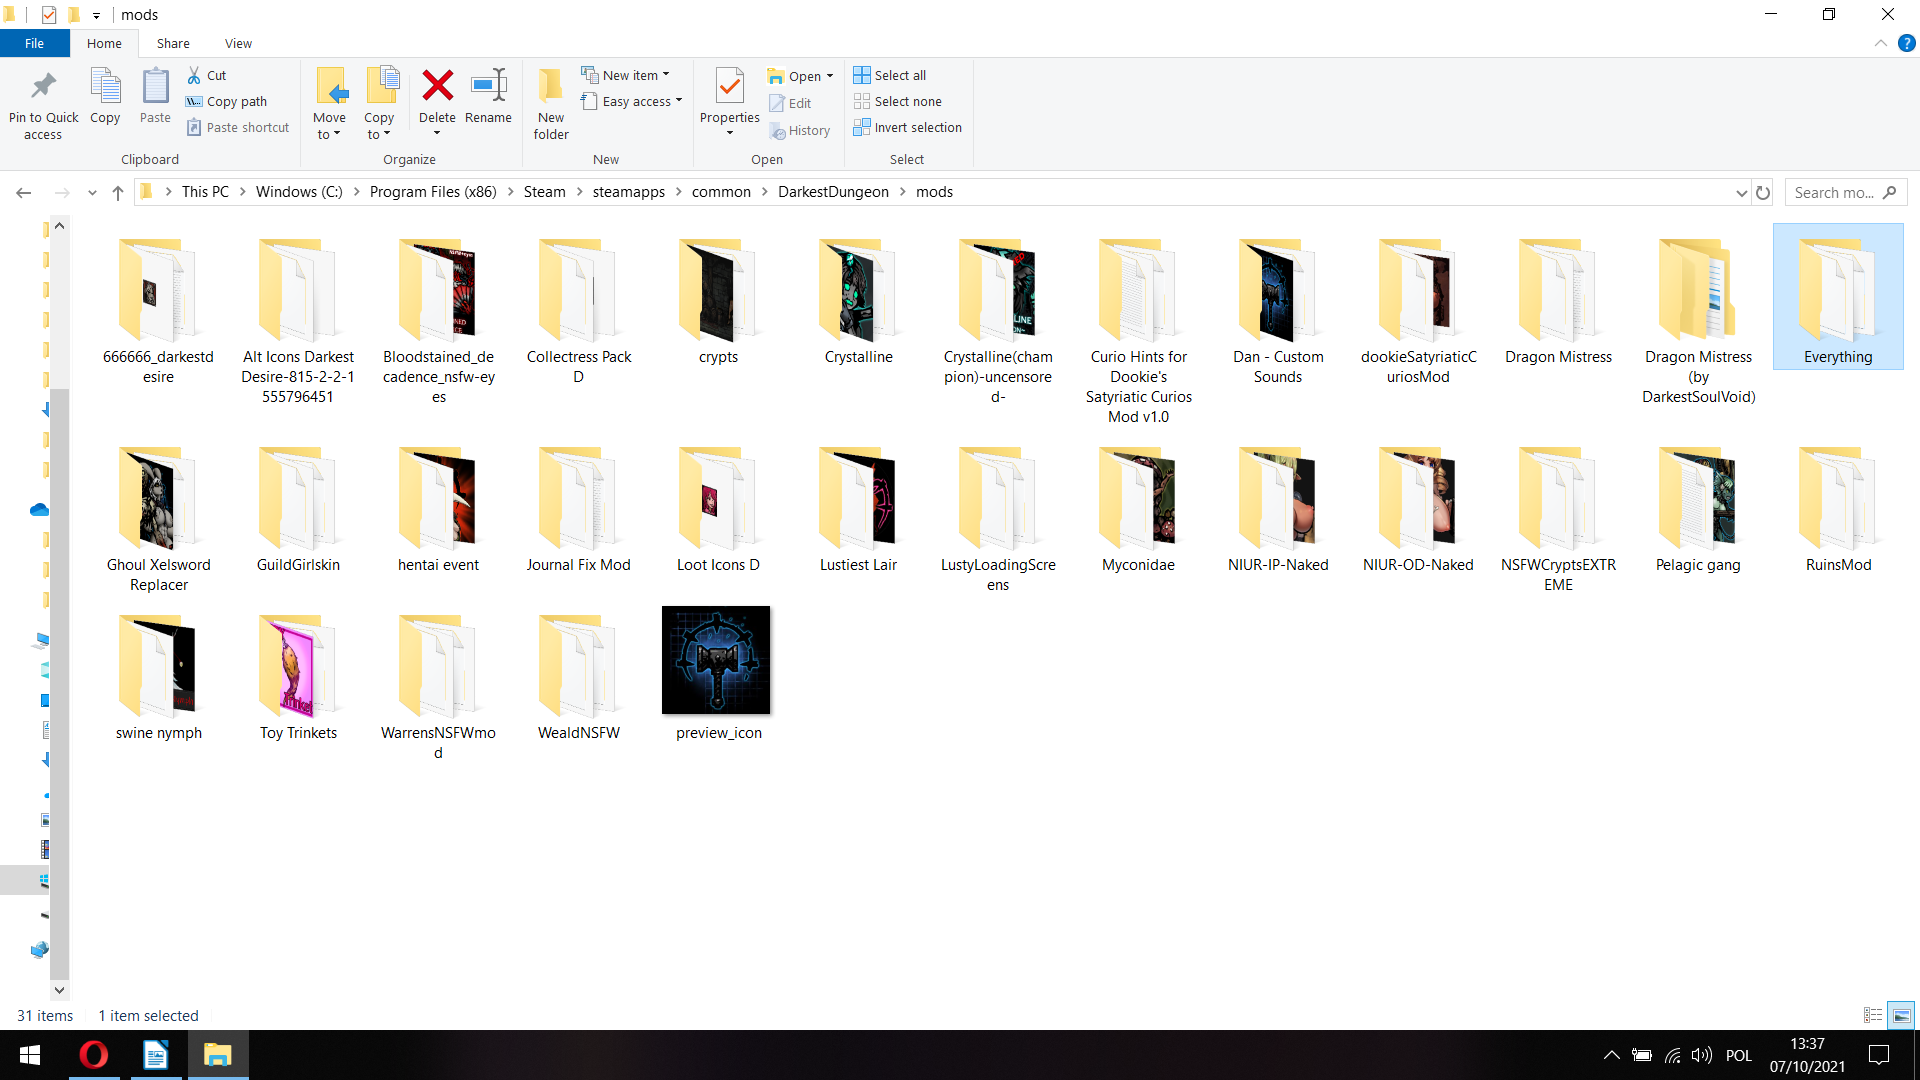Click Paste shortcut in ribbon
The height and width of the screenshot is (1080, 1920).
[x=238, y=127]
